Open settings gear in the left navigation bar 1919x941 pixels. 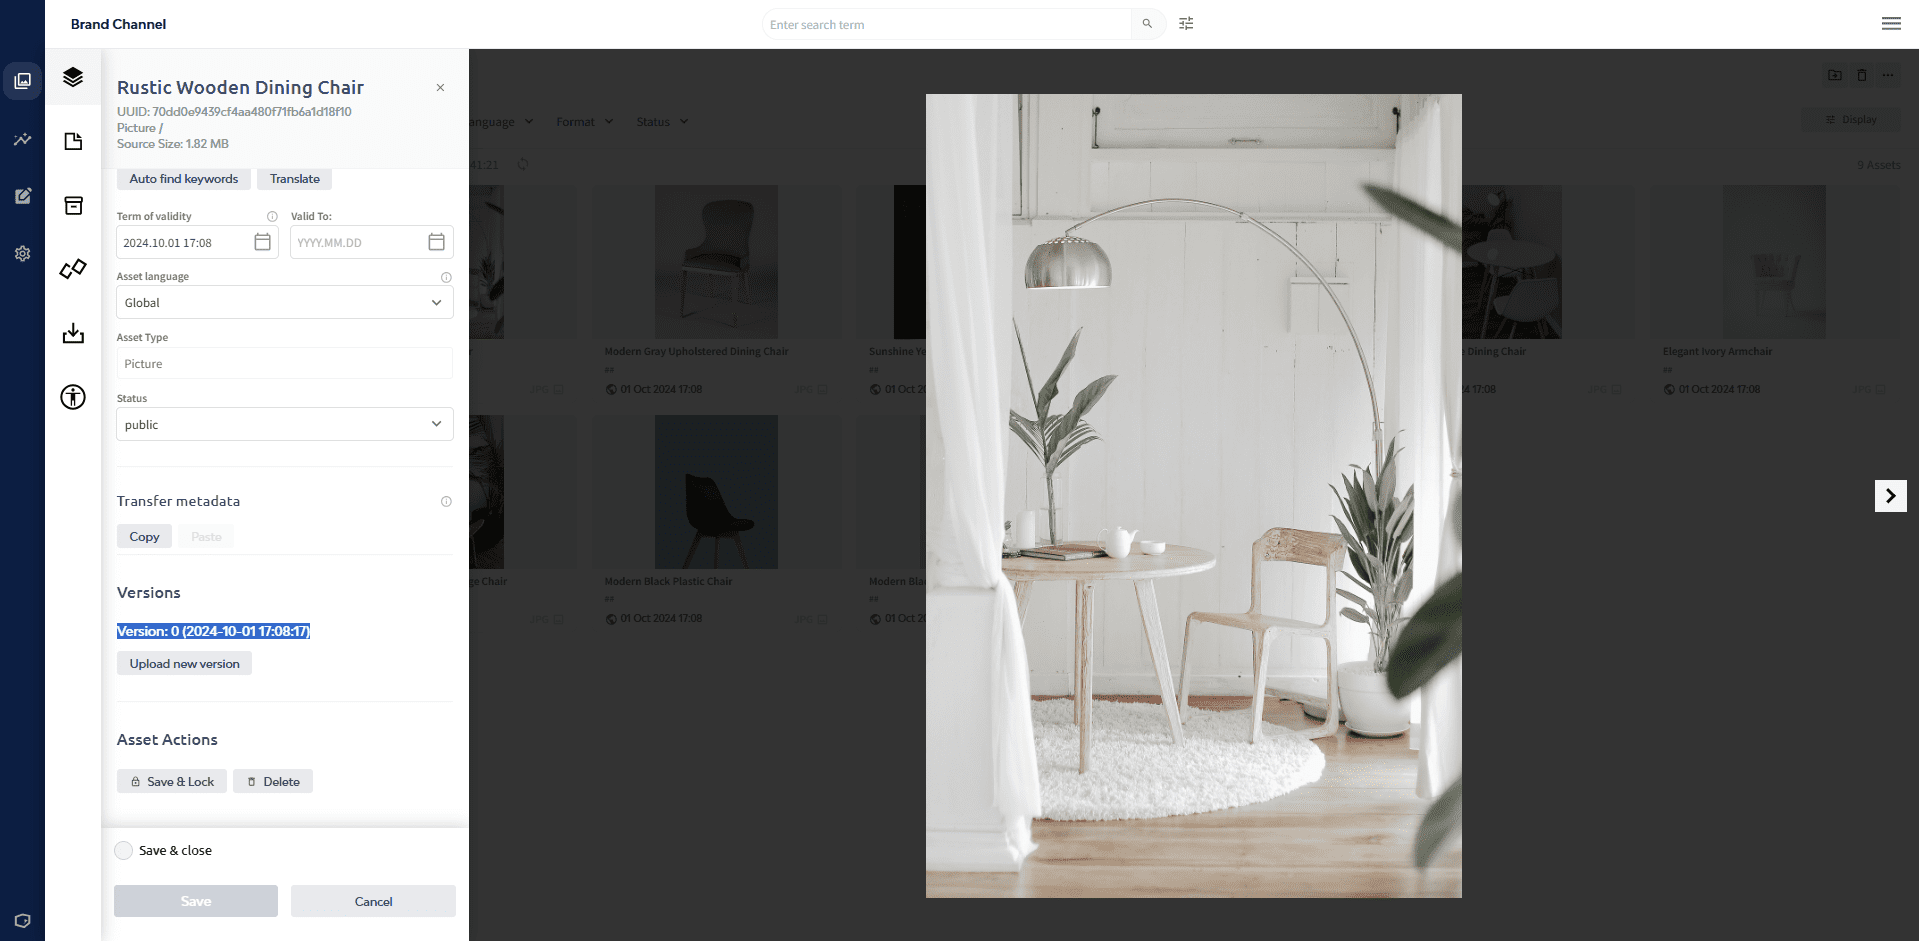pos(22,254)
